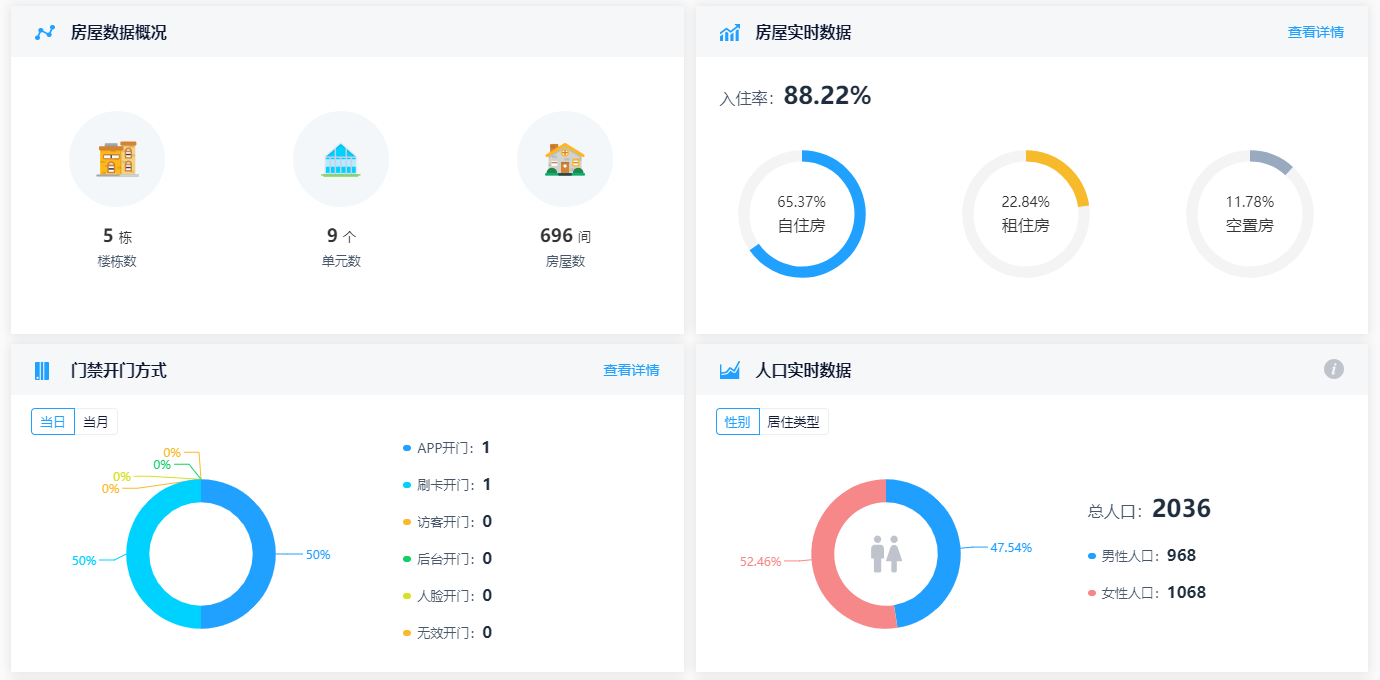1380x680 pixels.
Task: Click the 9 个 unit count
Action: click(x=341, y=236)
